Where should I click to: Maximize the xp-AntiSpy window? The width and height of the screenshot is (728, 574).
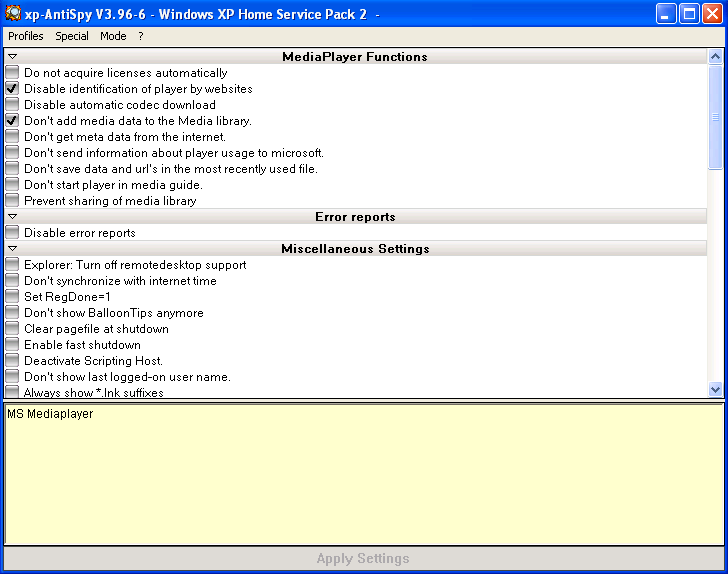click(x=689, y=13)
